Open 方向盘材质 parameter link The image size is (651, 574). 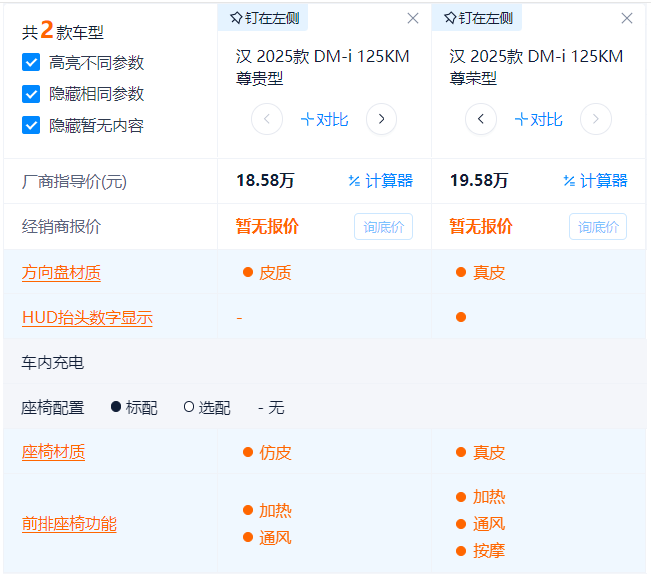coord(61,273)
